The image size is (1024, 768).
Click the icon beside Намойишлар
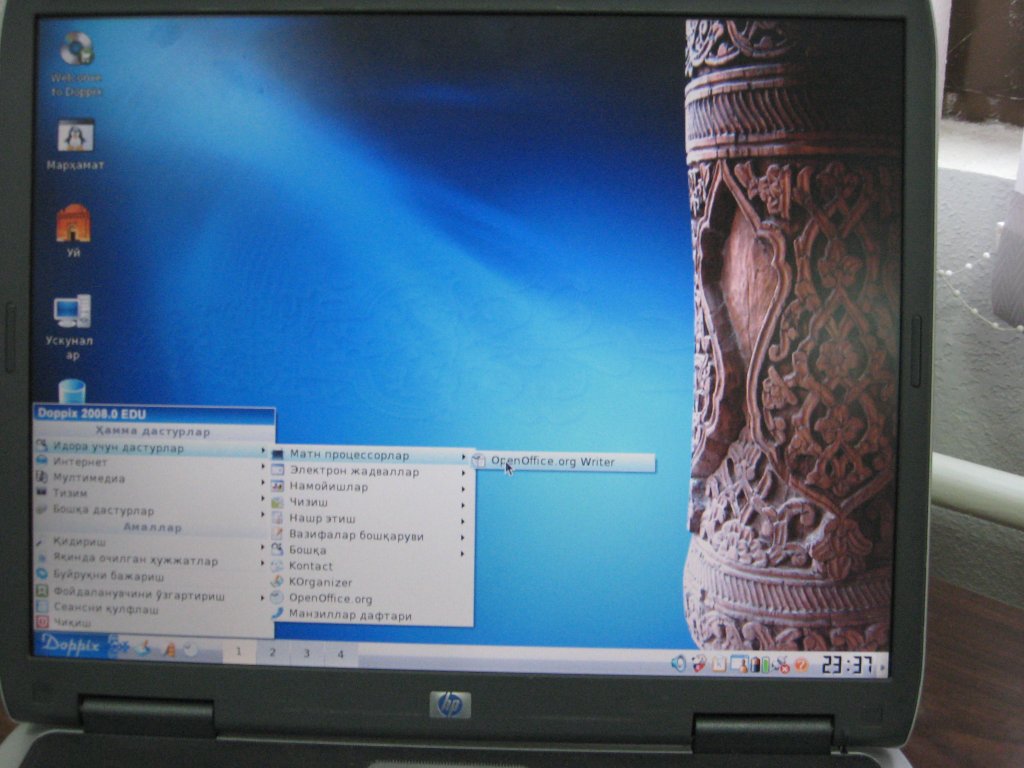click(278, 487)
